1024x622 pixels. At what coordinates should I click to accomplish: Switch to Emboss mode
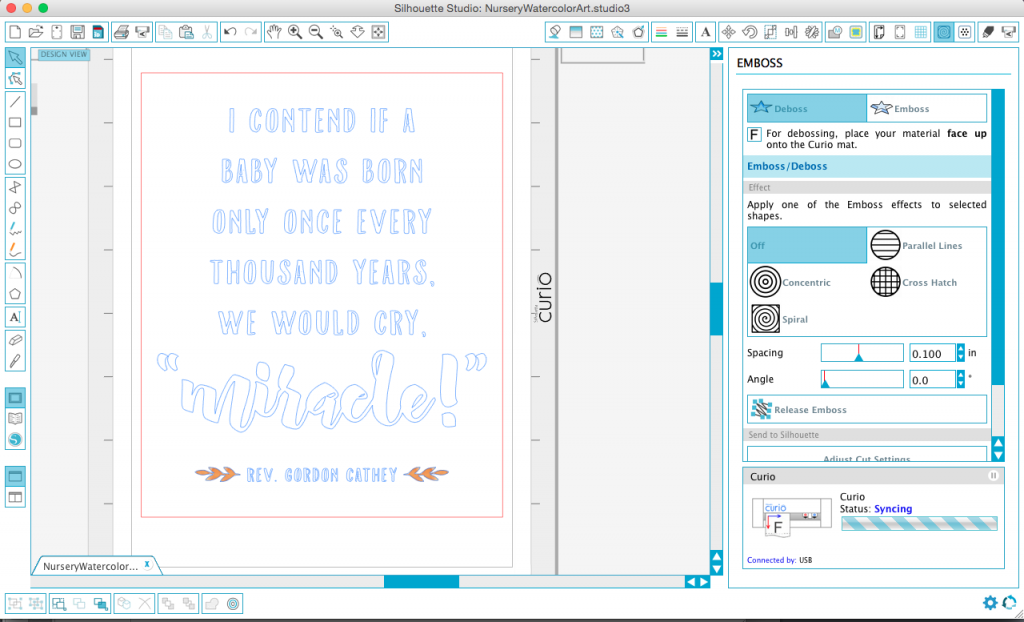coord(926,108)
